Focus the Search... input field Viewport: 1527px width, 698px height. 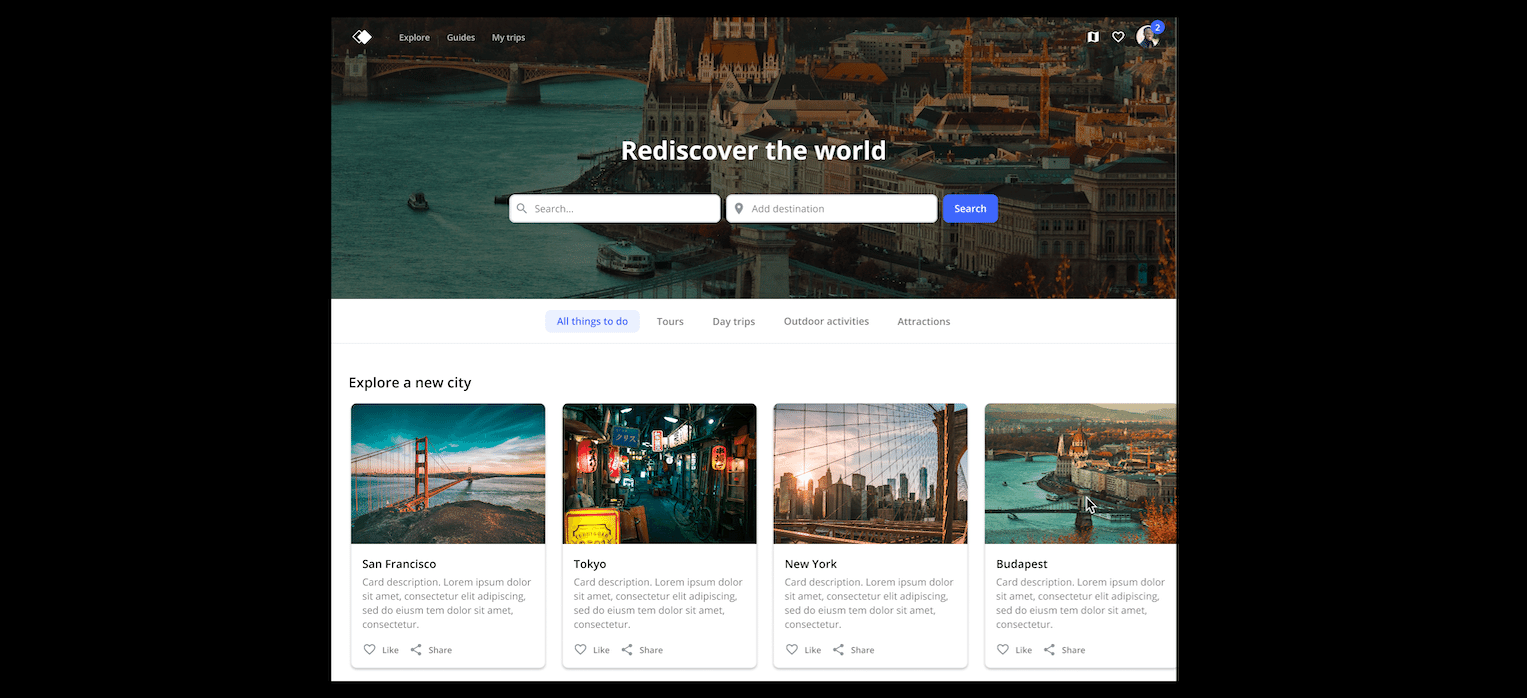615,209
